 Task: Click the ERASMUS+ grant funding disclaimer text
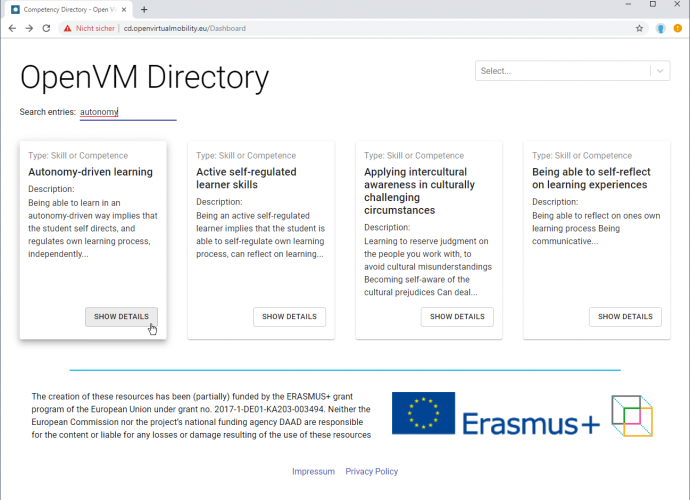(201, 415)
